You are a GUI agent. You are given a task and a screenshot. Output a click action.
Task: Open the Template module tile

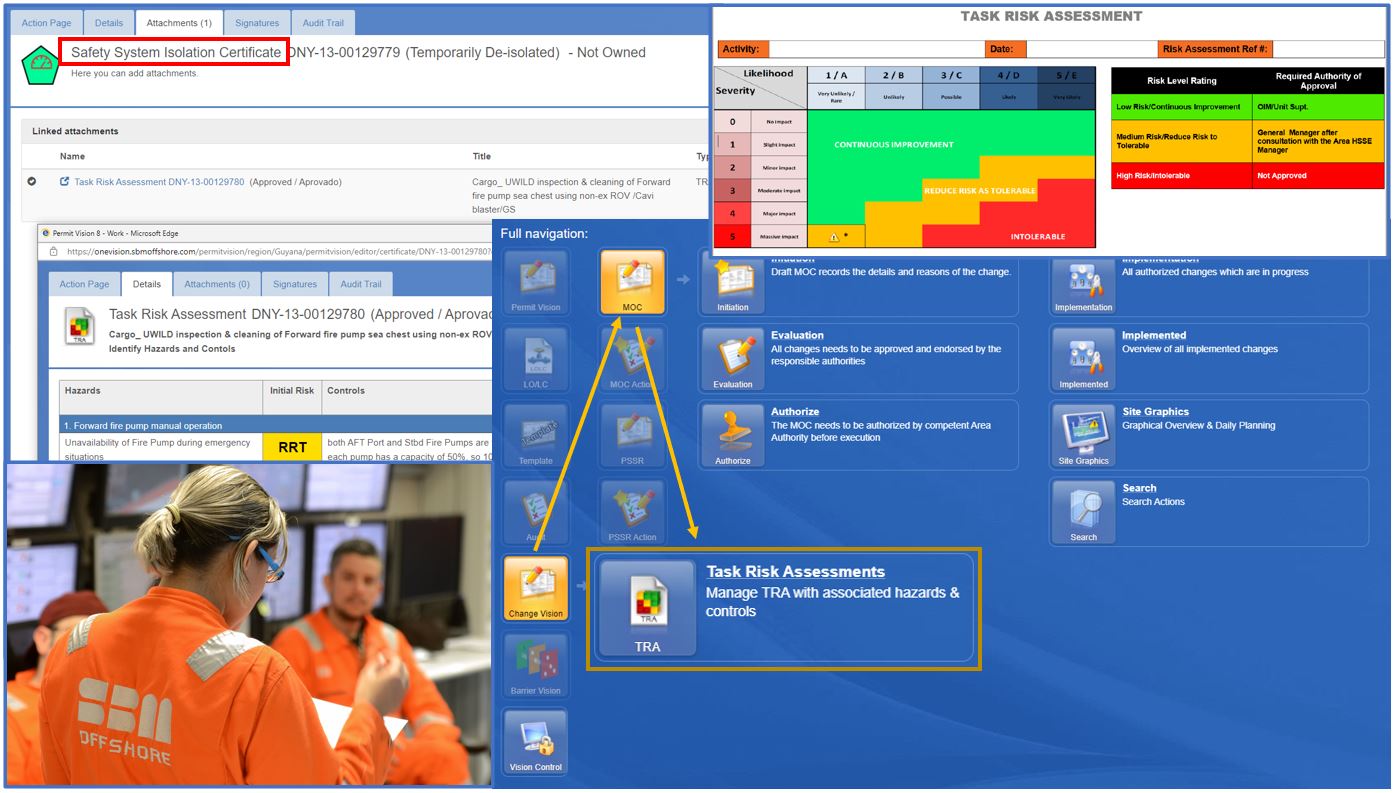(x=536, y=436)
